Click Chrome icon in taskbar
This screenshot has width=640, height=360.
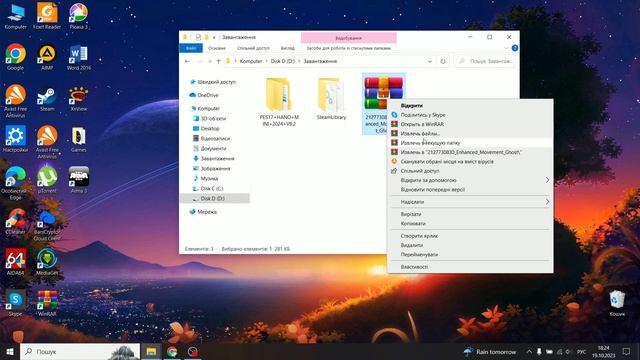pos(172,351)
